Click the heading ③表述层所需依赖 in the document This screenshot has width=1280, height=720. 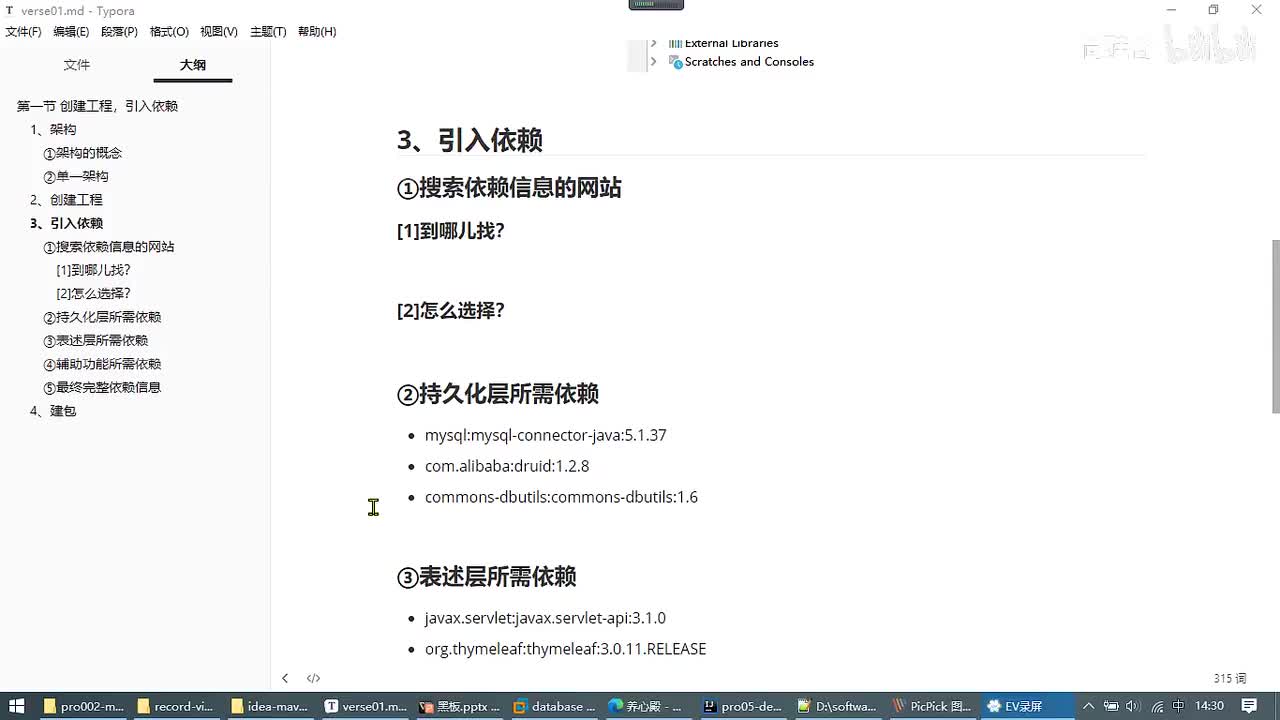[x=486, y=577]
